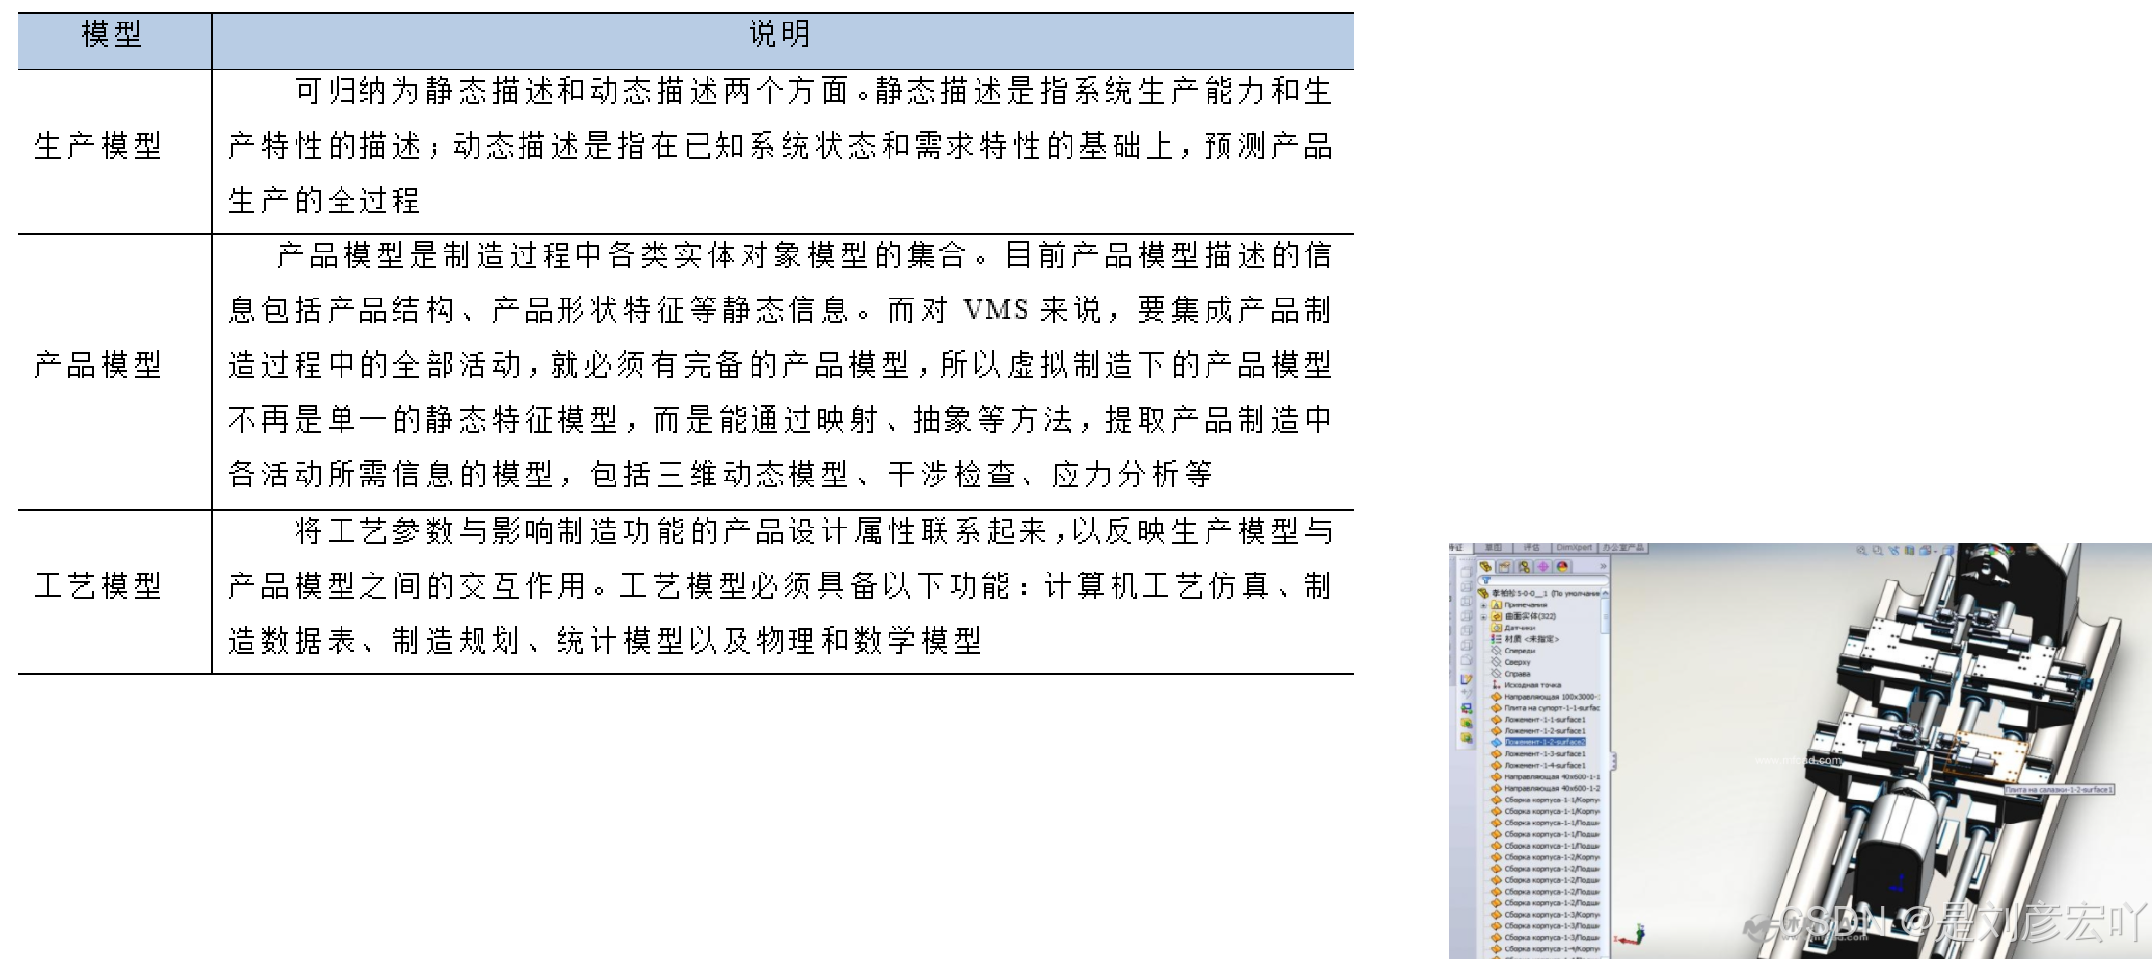This screenshot has width=2153, height=959.
Task: Click the 产品模型 table cell
Action: tap(114, 372)
